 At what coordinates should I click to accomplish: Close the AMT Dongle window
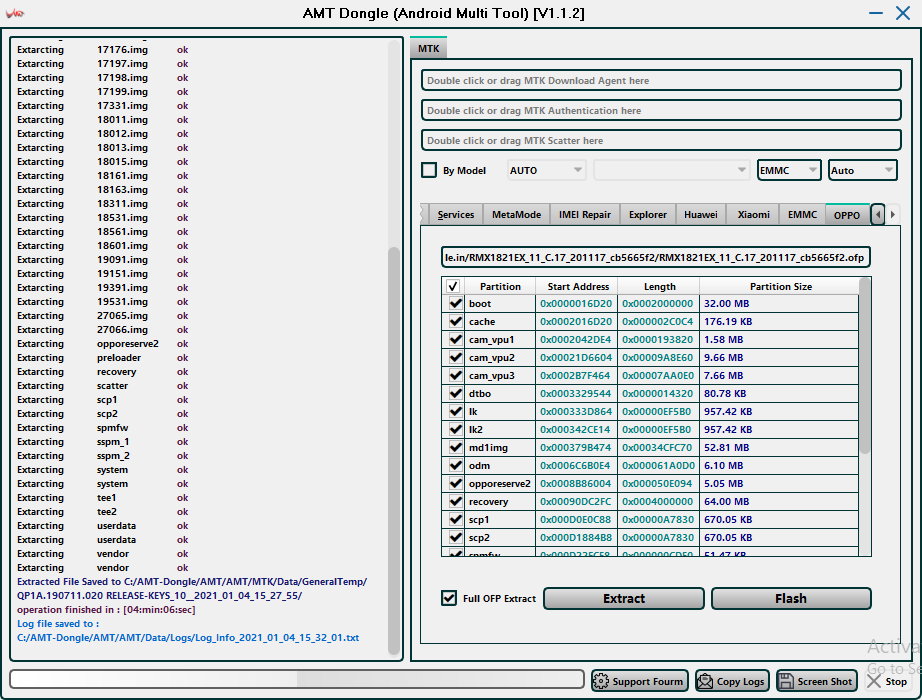coord(903,13)
